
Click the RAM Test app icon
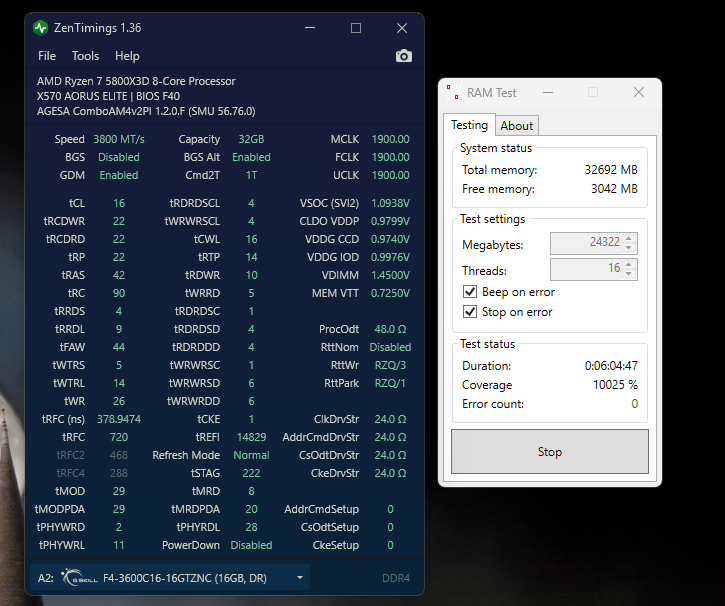coord(454,92)
